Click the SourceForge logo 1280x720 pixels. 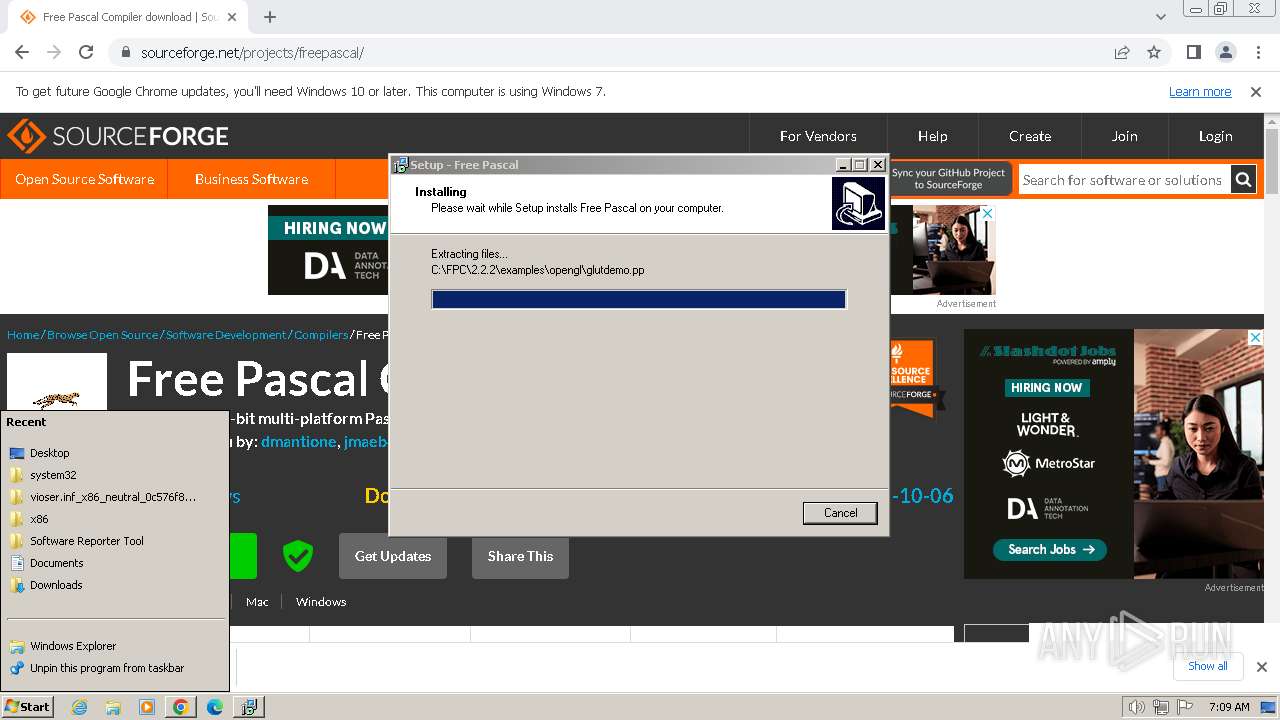tap(118, 136)
